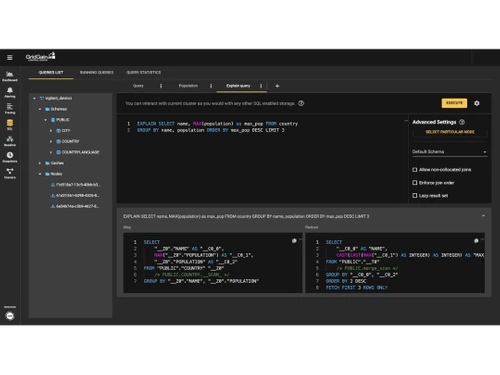This screenshot has width=500, height=375.
Task: Open the Baseline sidebar section
Action: point(10,141)
